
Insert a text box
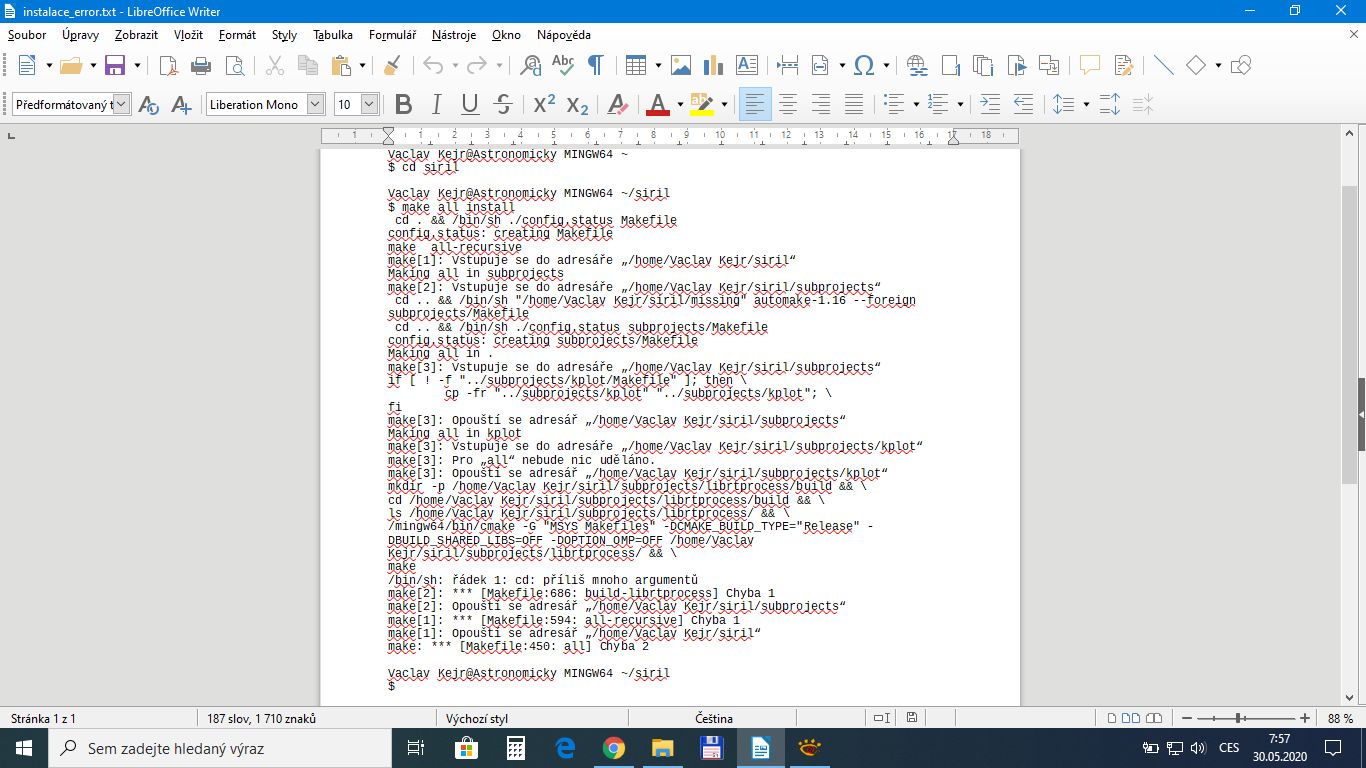point(747,66)
